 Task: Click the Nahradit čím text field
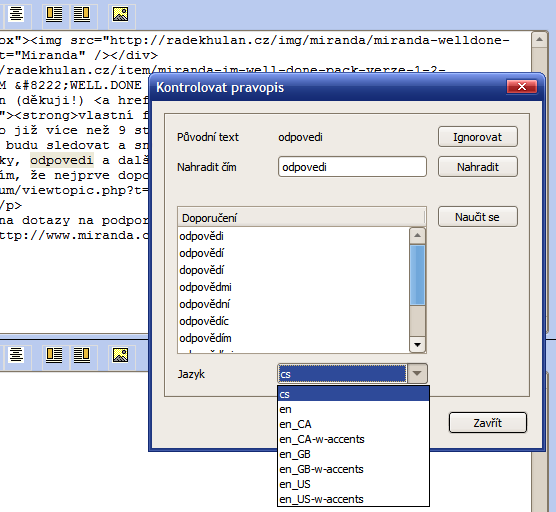(x=352, y=167)
